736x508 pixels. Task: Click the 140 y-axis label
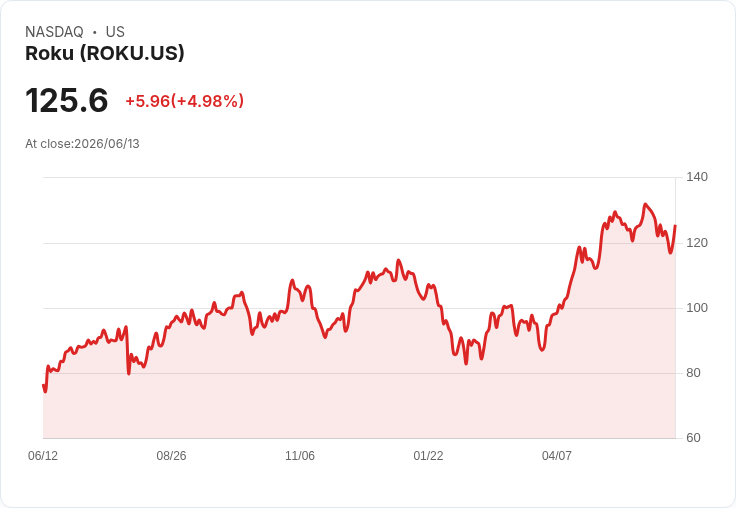tap(697, 177)
